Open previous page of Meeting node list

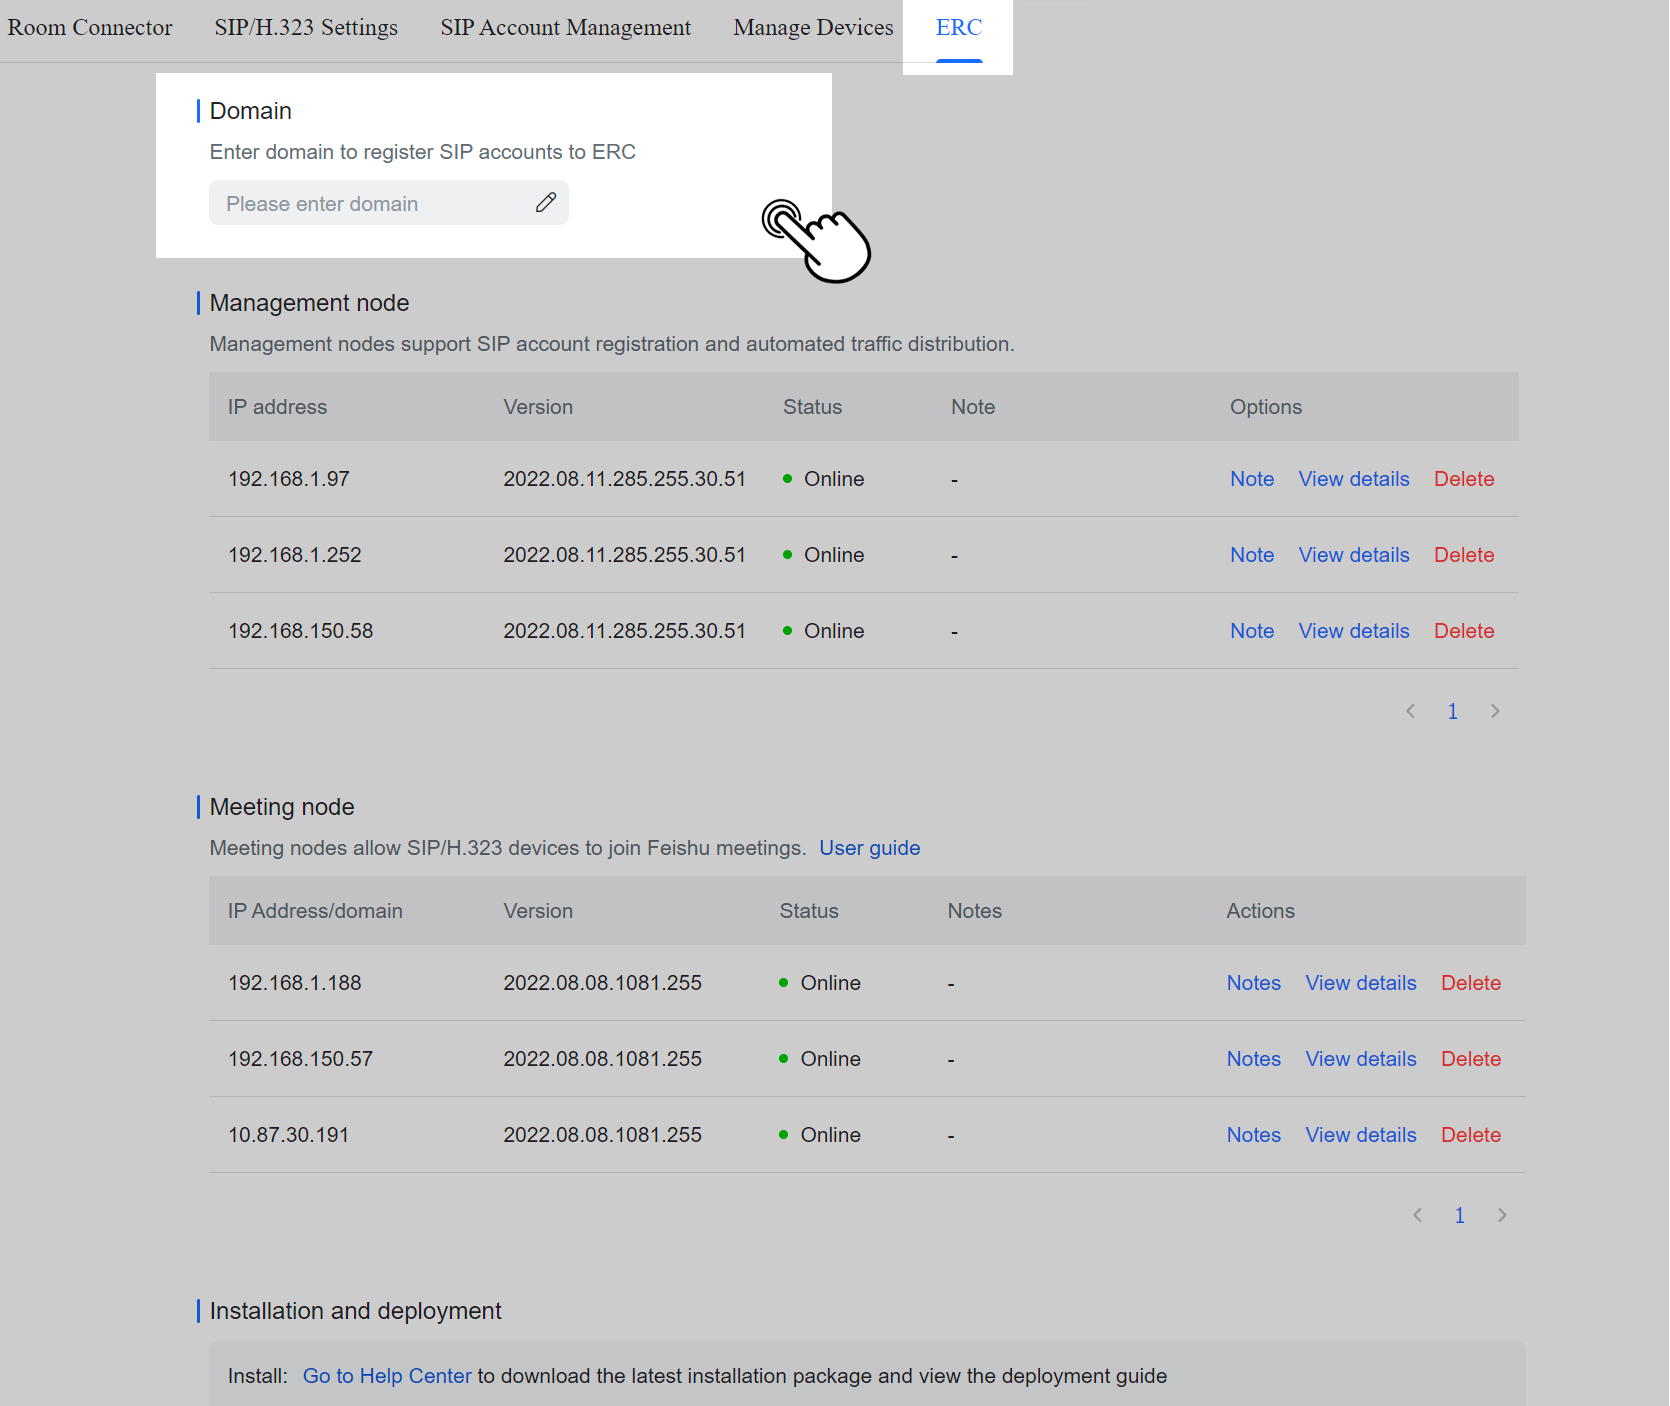point(1417,1215)
